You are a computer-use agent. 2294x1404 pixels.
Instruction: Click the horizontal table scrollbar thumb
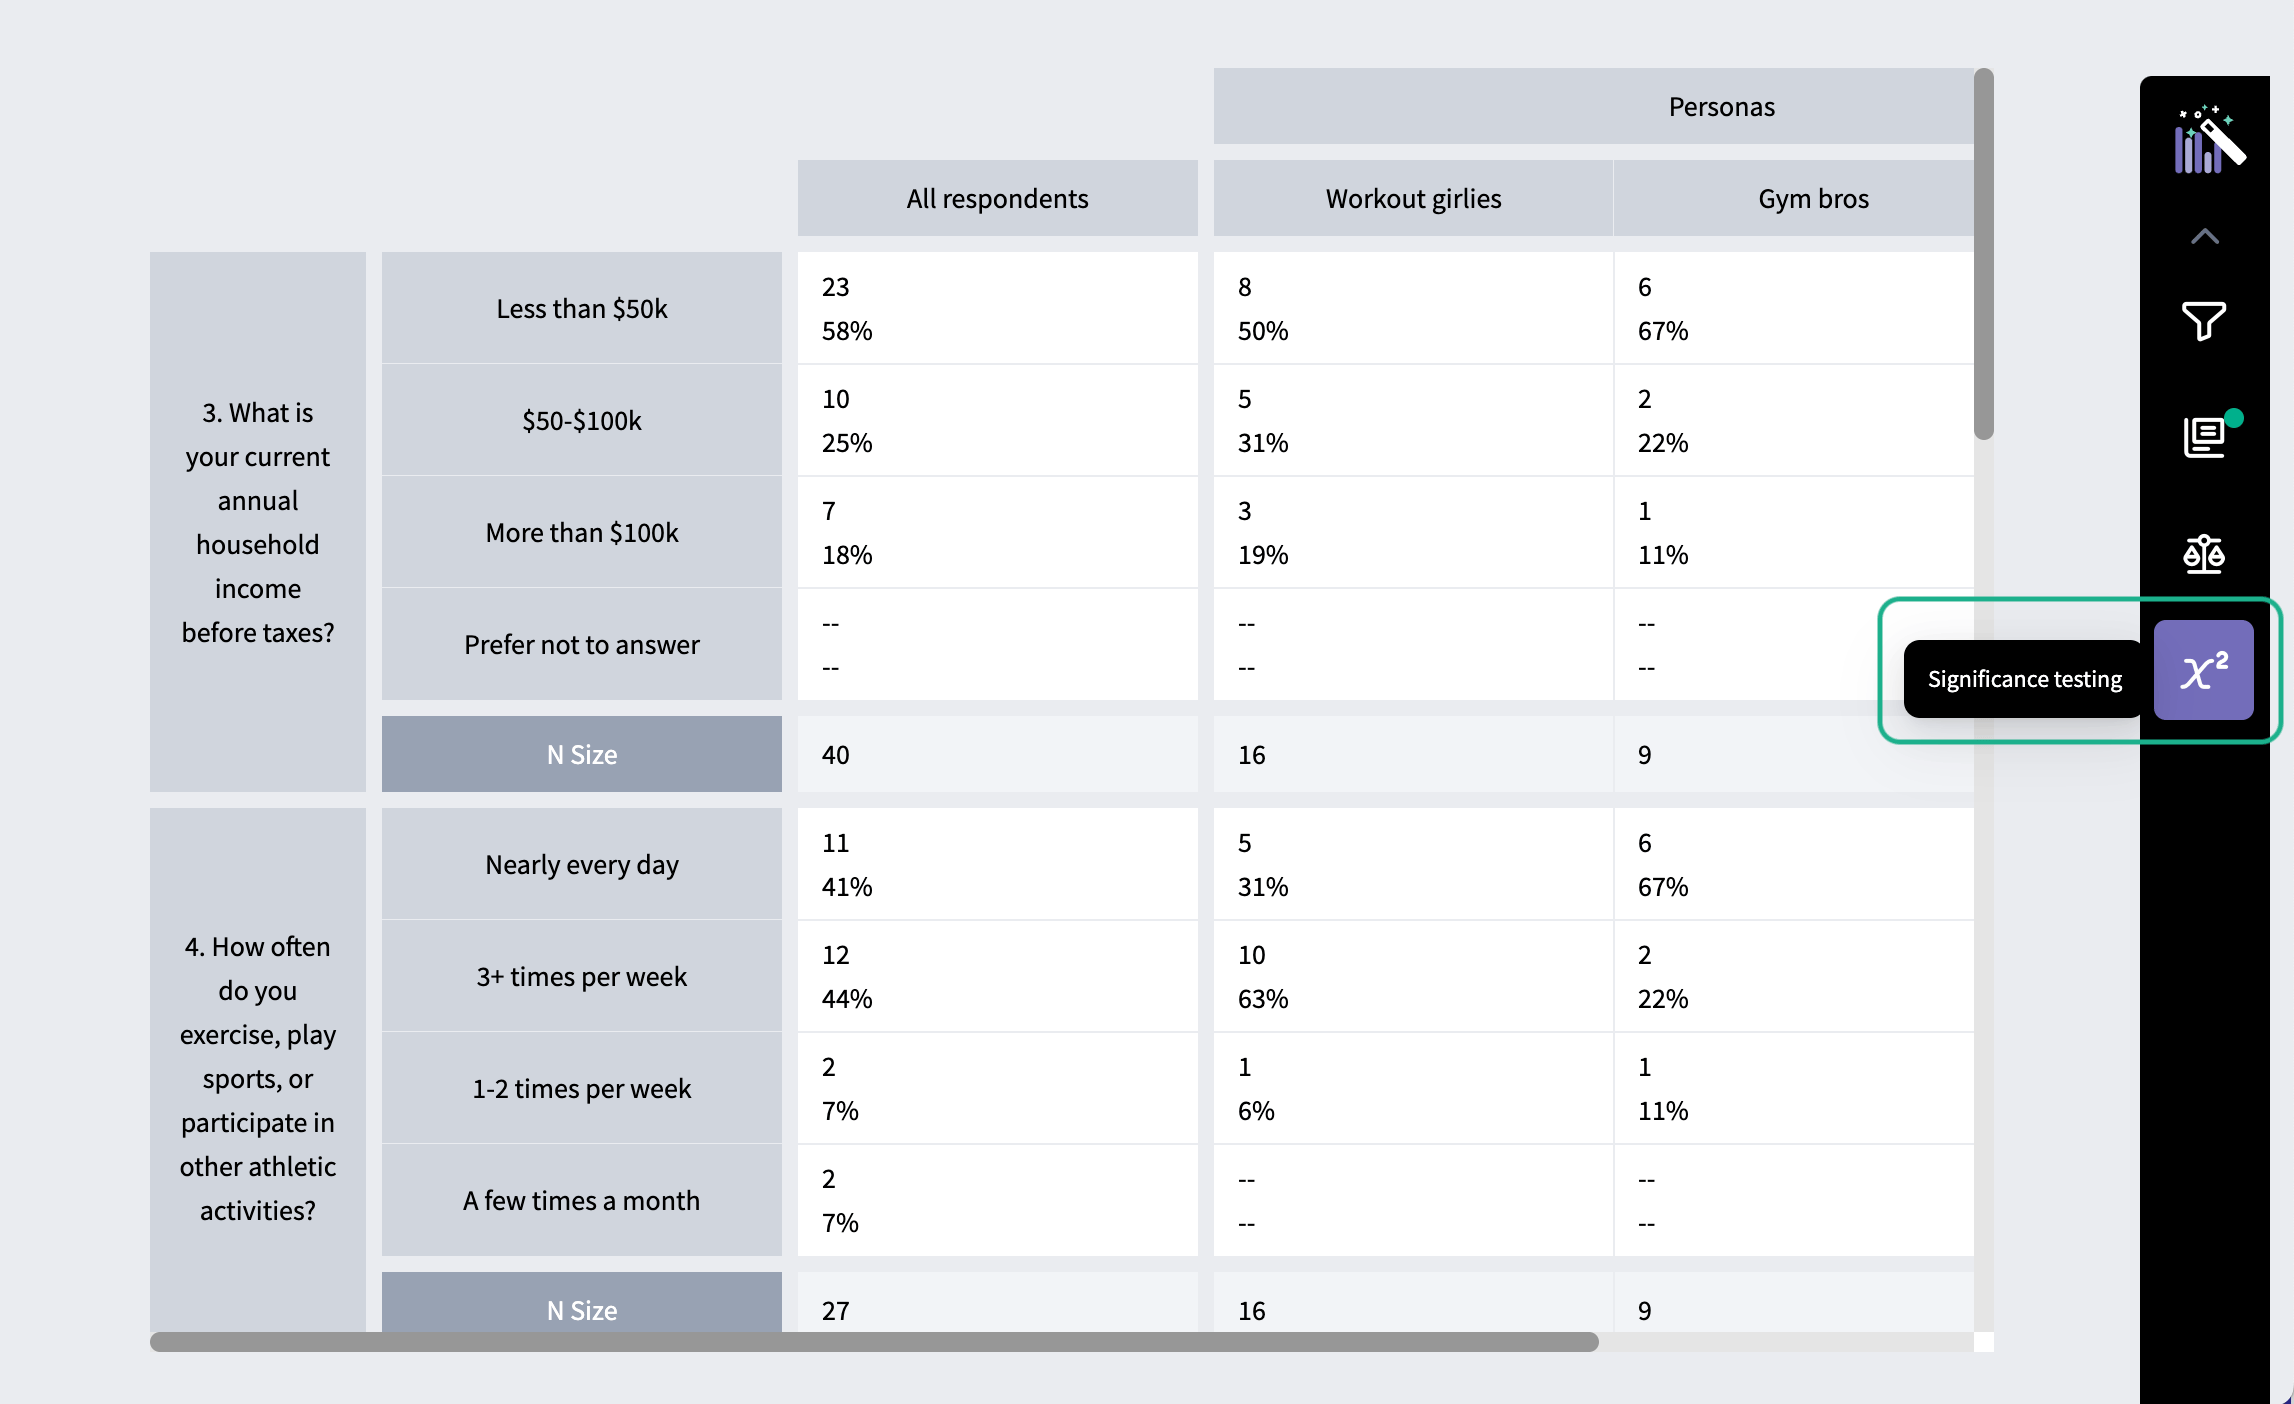(874, 1342)
